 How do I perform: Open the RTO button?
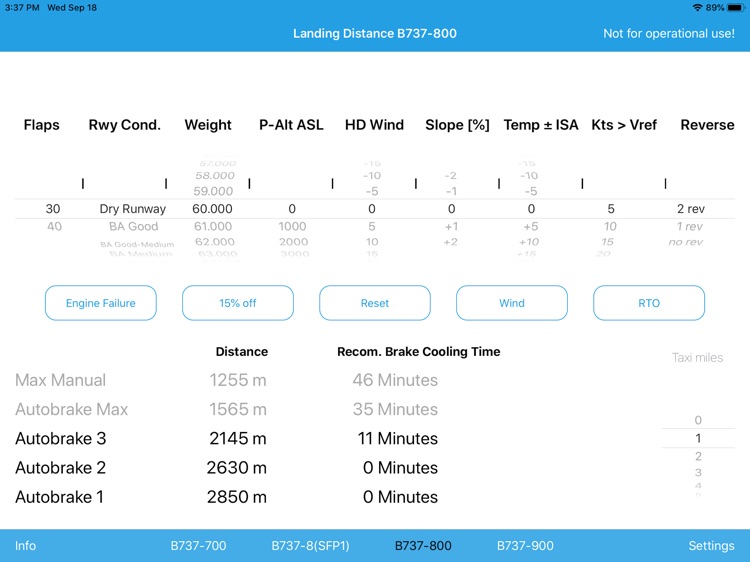pos(649,303)
